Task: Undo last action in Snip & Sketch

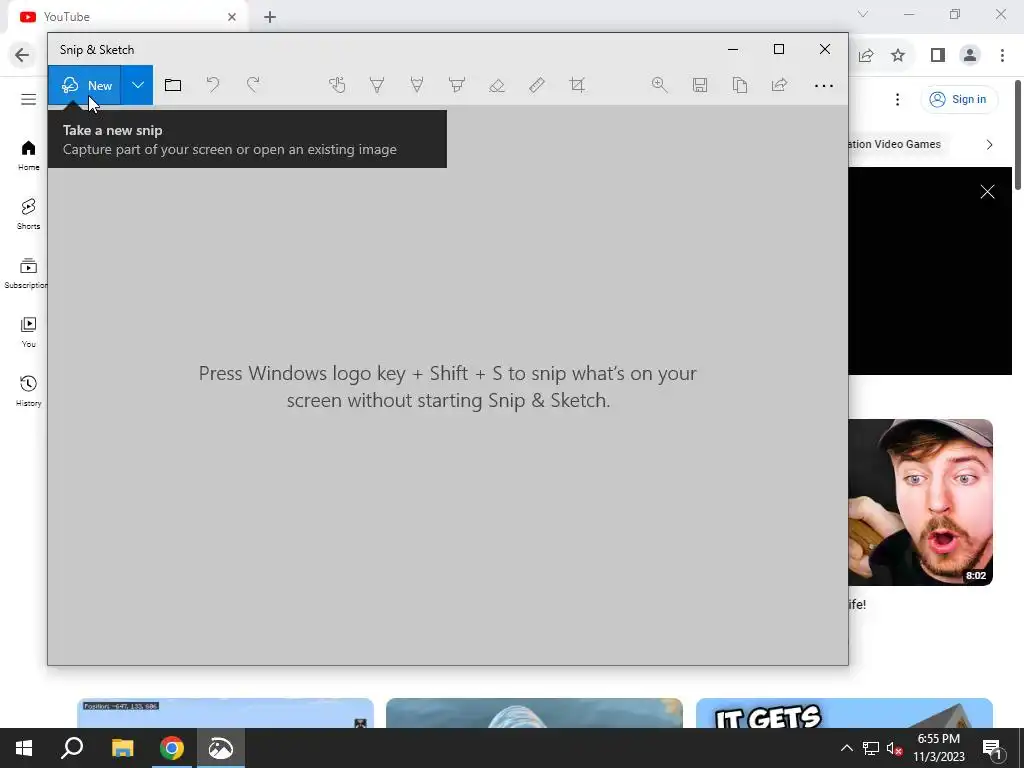Action: [213, 85]
